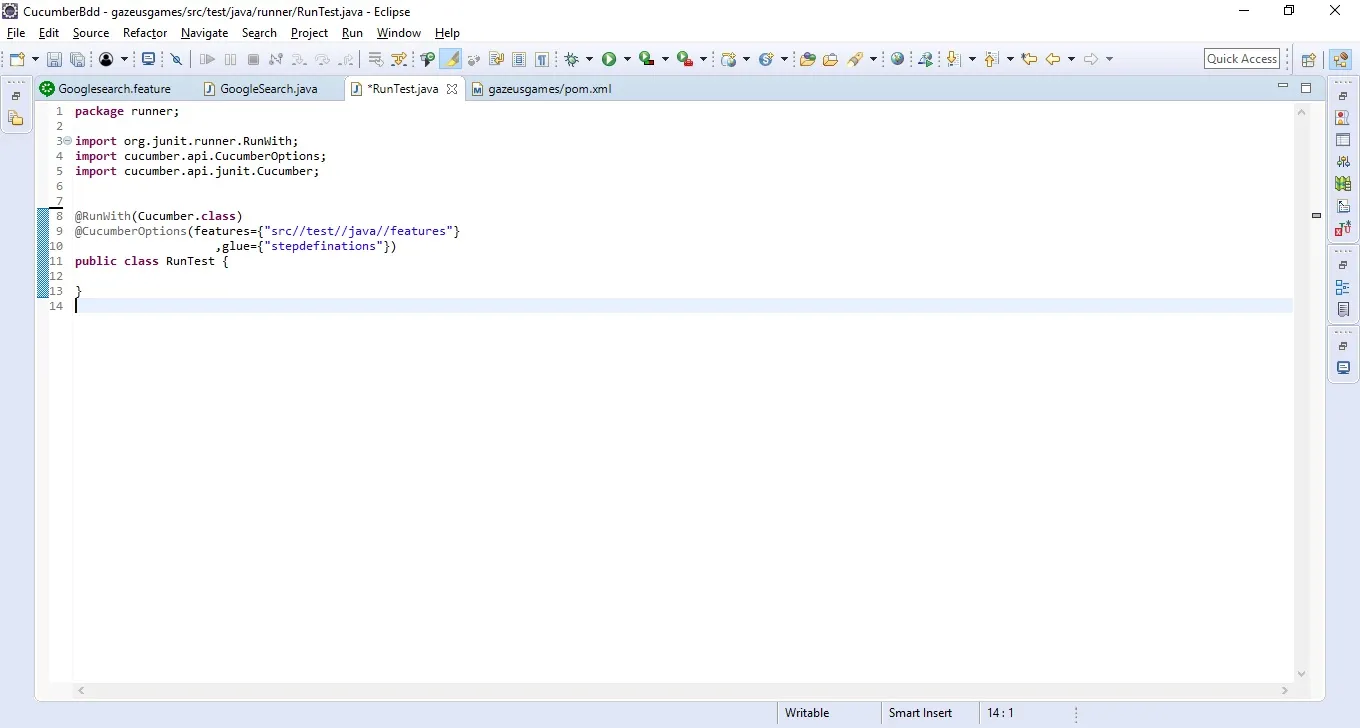Minimize the editor area

coord(1283,86)
